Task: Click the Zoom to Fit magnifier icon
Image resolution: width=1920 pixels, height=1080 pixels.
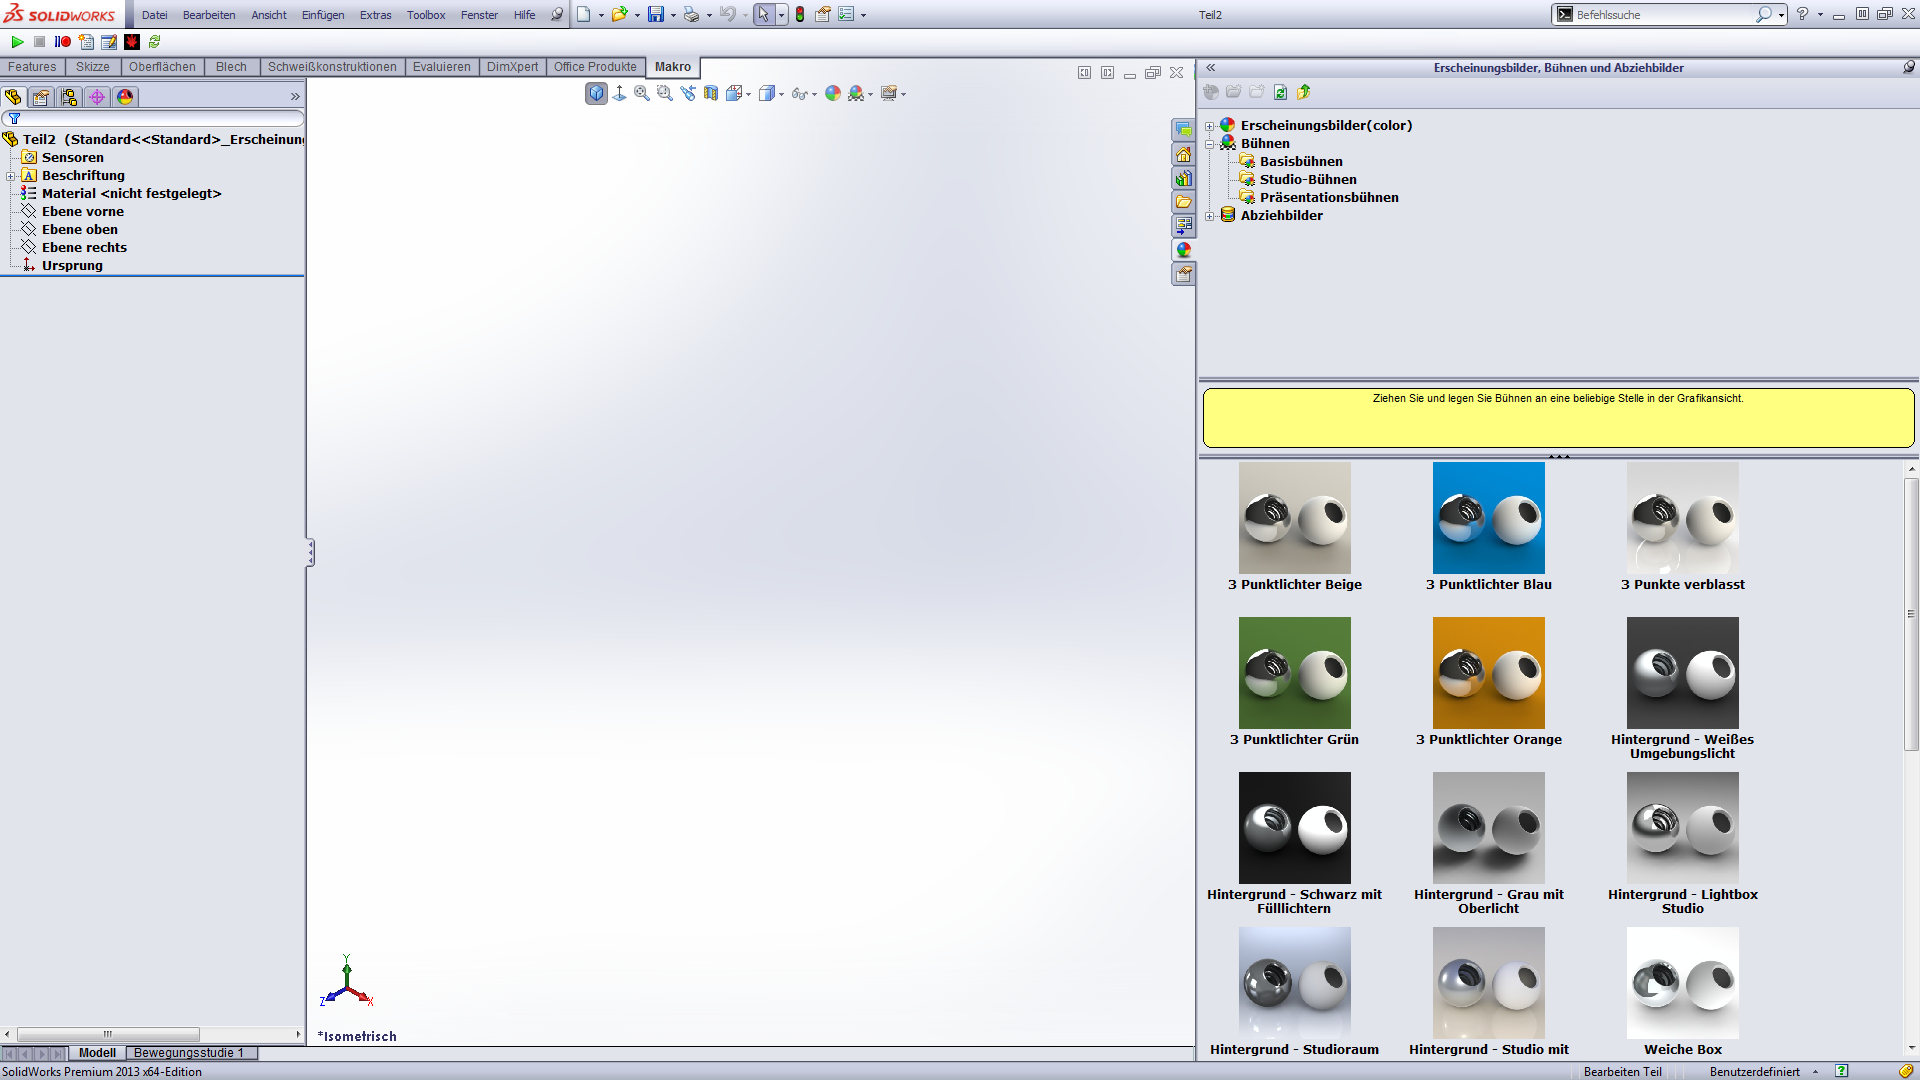Action: tap(642, 93)
